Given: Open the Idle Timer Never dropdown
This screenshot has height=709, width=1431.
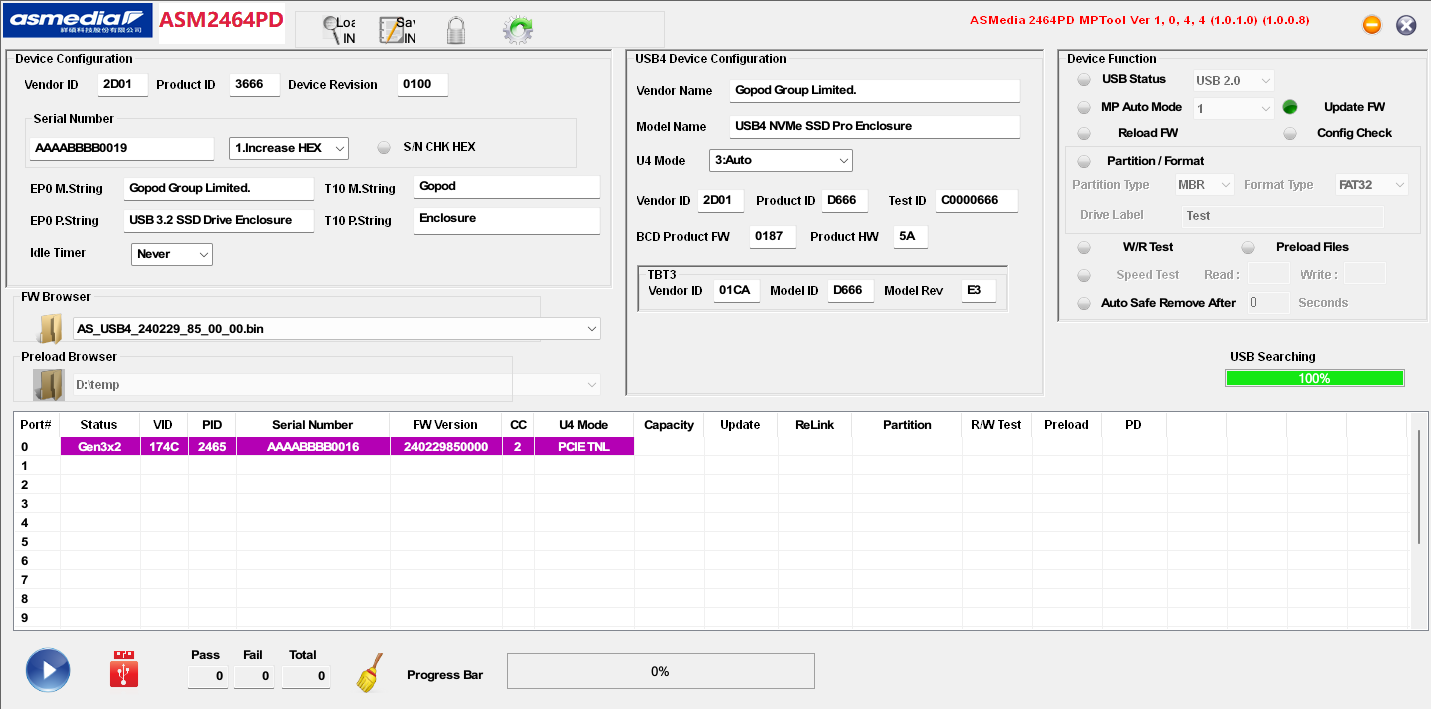Looking at the screenshot, I should pos(172,254).
